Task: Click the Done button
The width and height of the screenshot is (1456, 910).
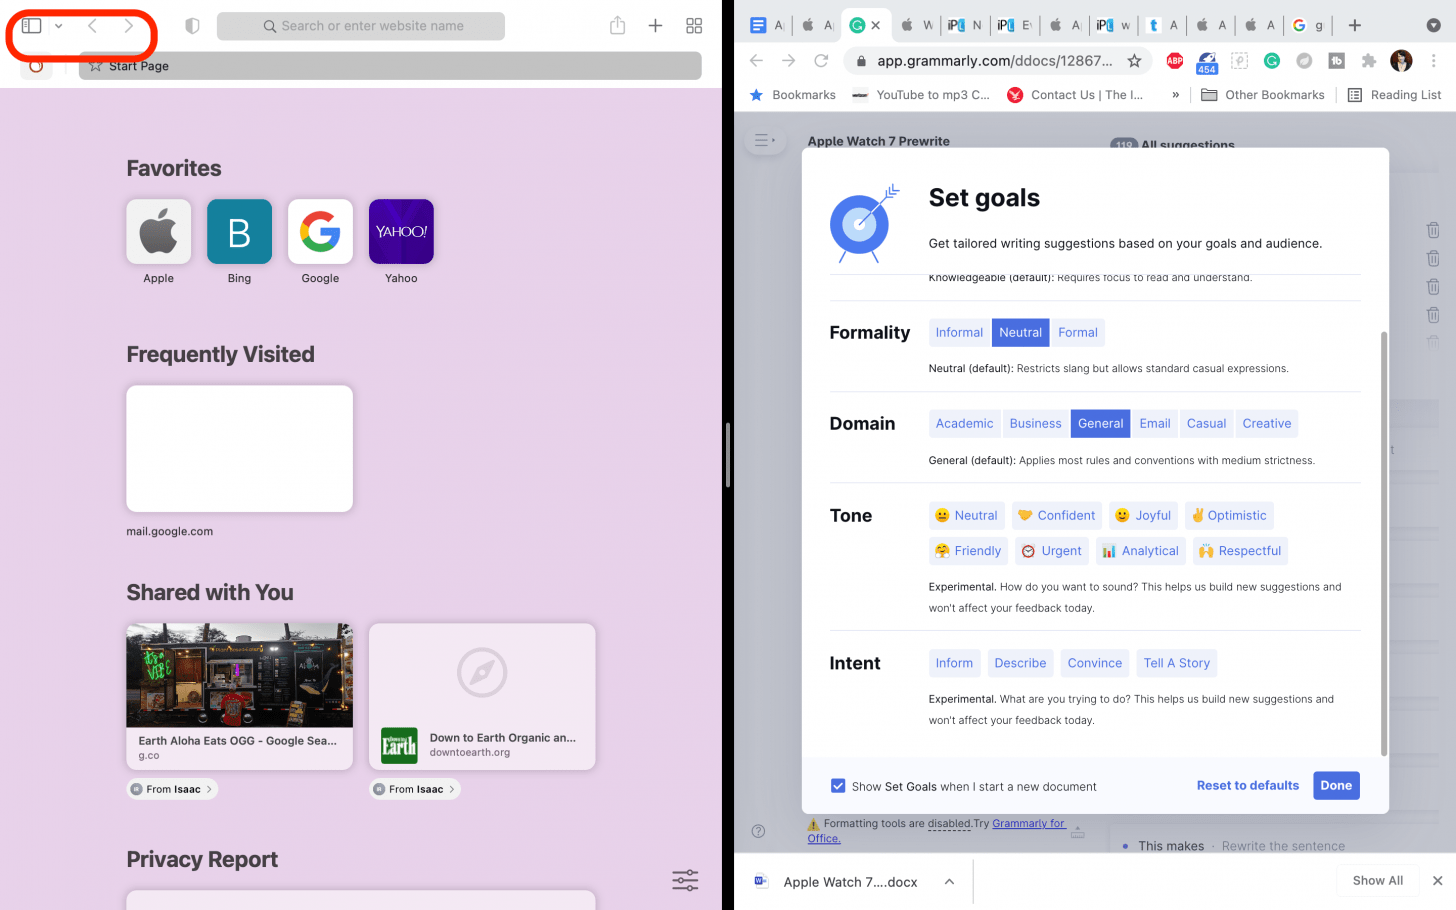Action: click(x=1335, y=786)
